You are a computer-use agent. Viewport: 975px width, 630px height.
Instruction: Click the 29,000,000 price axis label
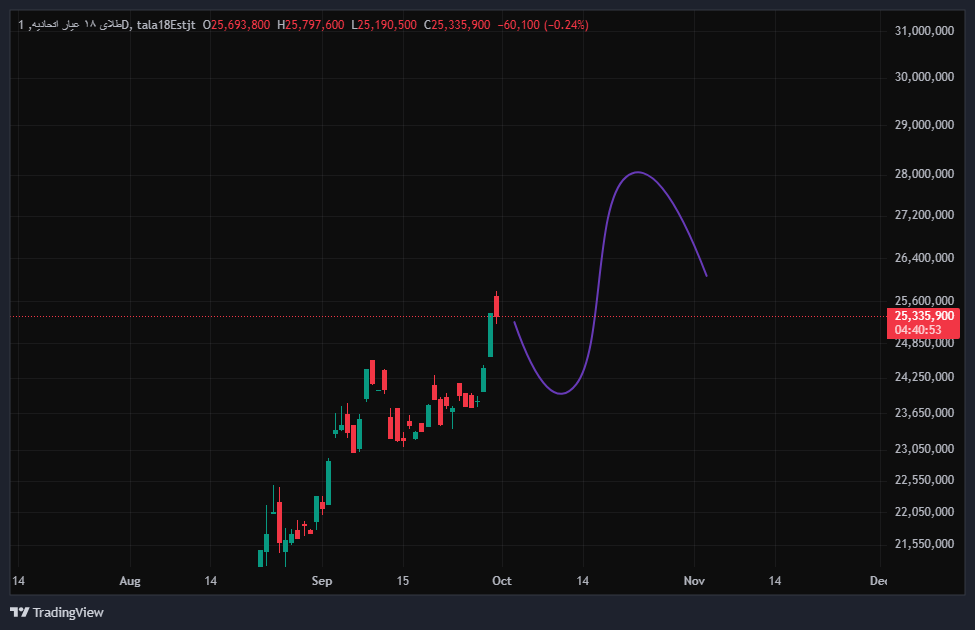(924, 125)
